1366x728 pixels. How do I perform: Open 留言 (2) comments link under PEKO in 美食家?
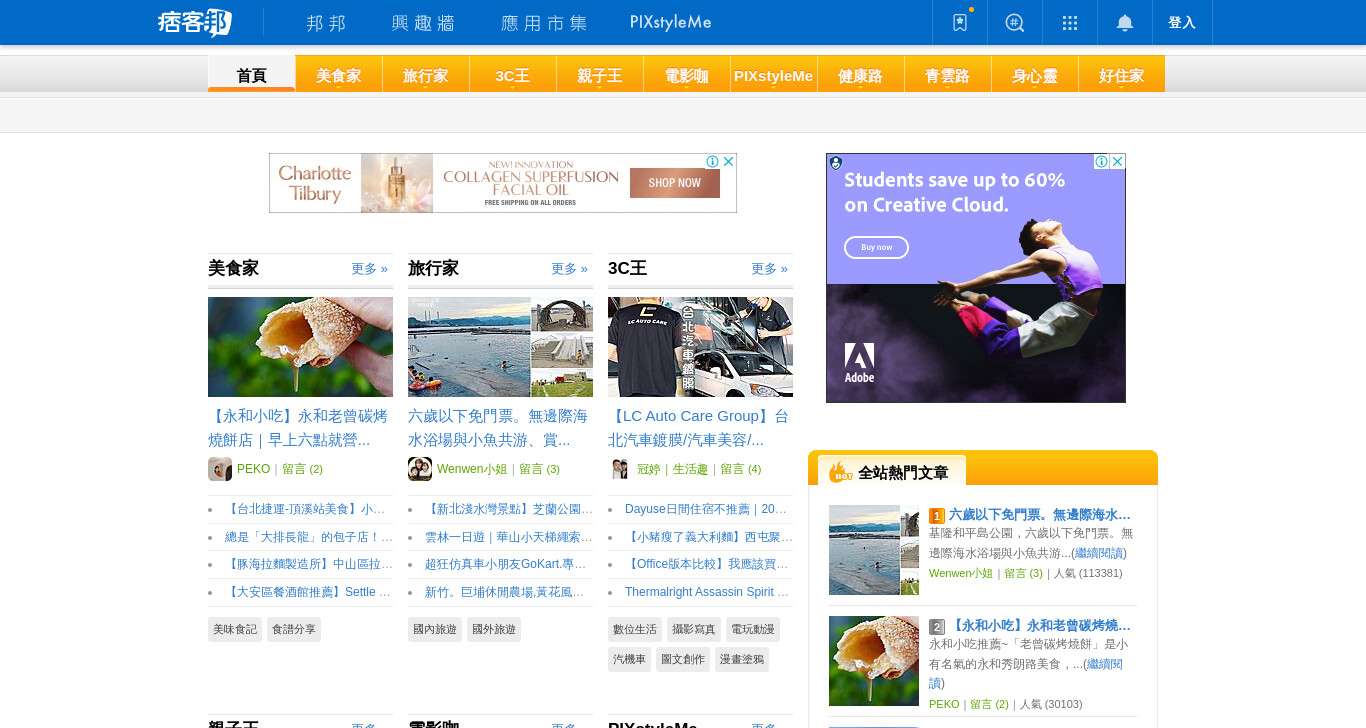302,469
